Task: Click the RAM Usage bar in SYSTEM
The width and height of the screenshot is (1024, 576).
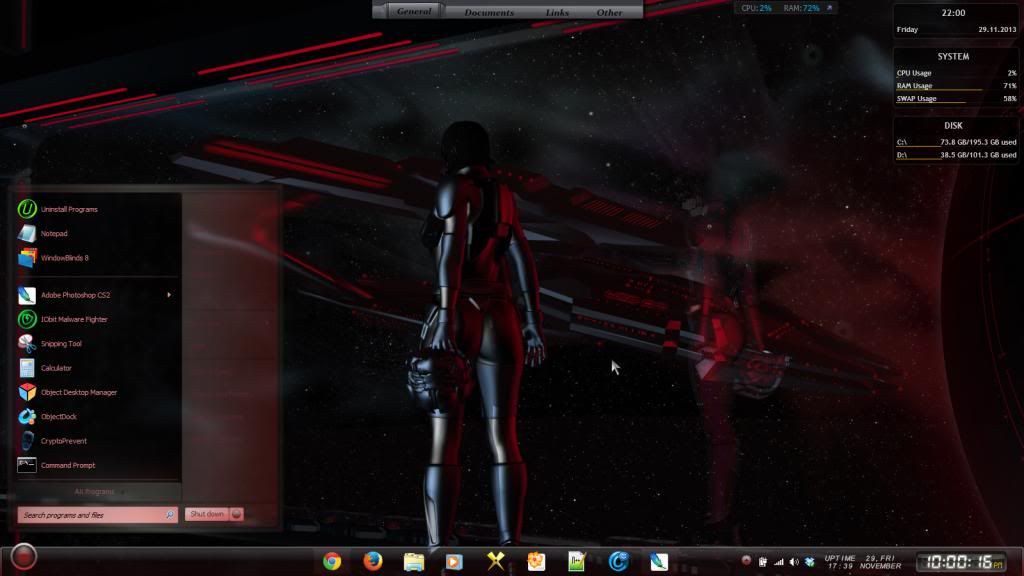Action: (x=956, y=86)
